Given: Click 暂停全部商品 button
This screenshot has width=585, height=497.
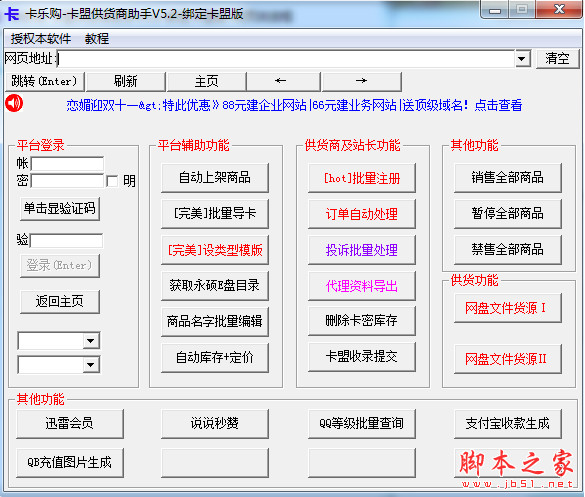Looking at the screenshot, I should [507, 213].
